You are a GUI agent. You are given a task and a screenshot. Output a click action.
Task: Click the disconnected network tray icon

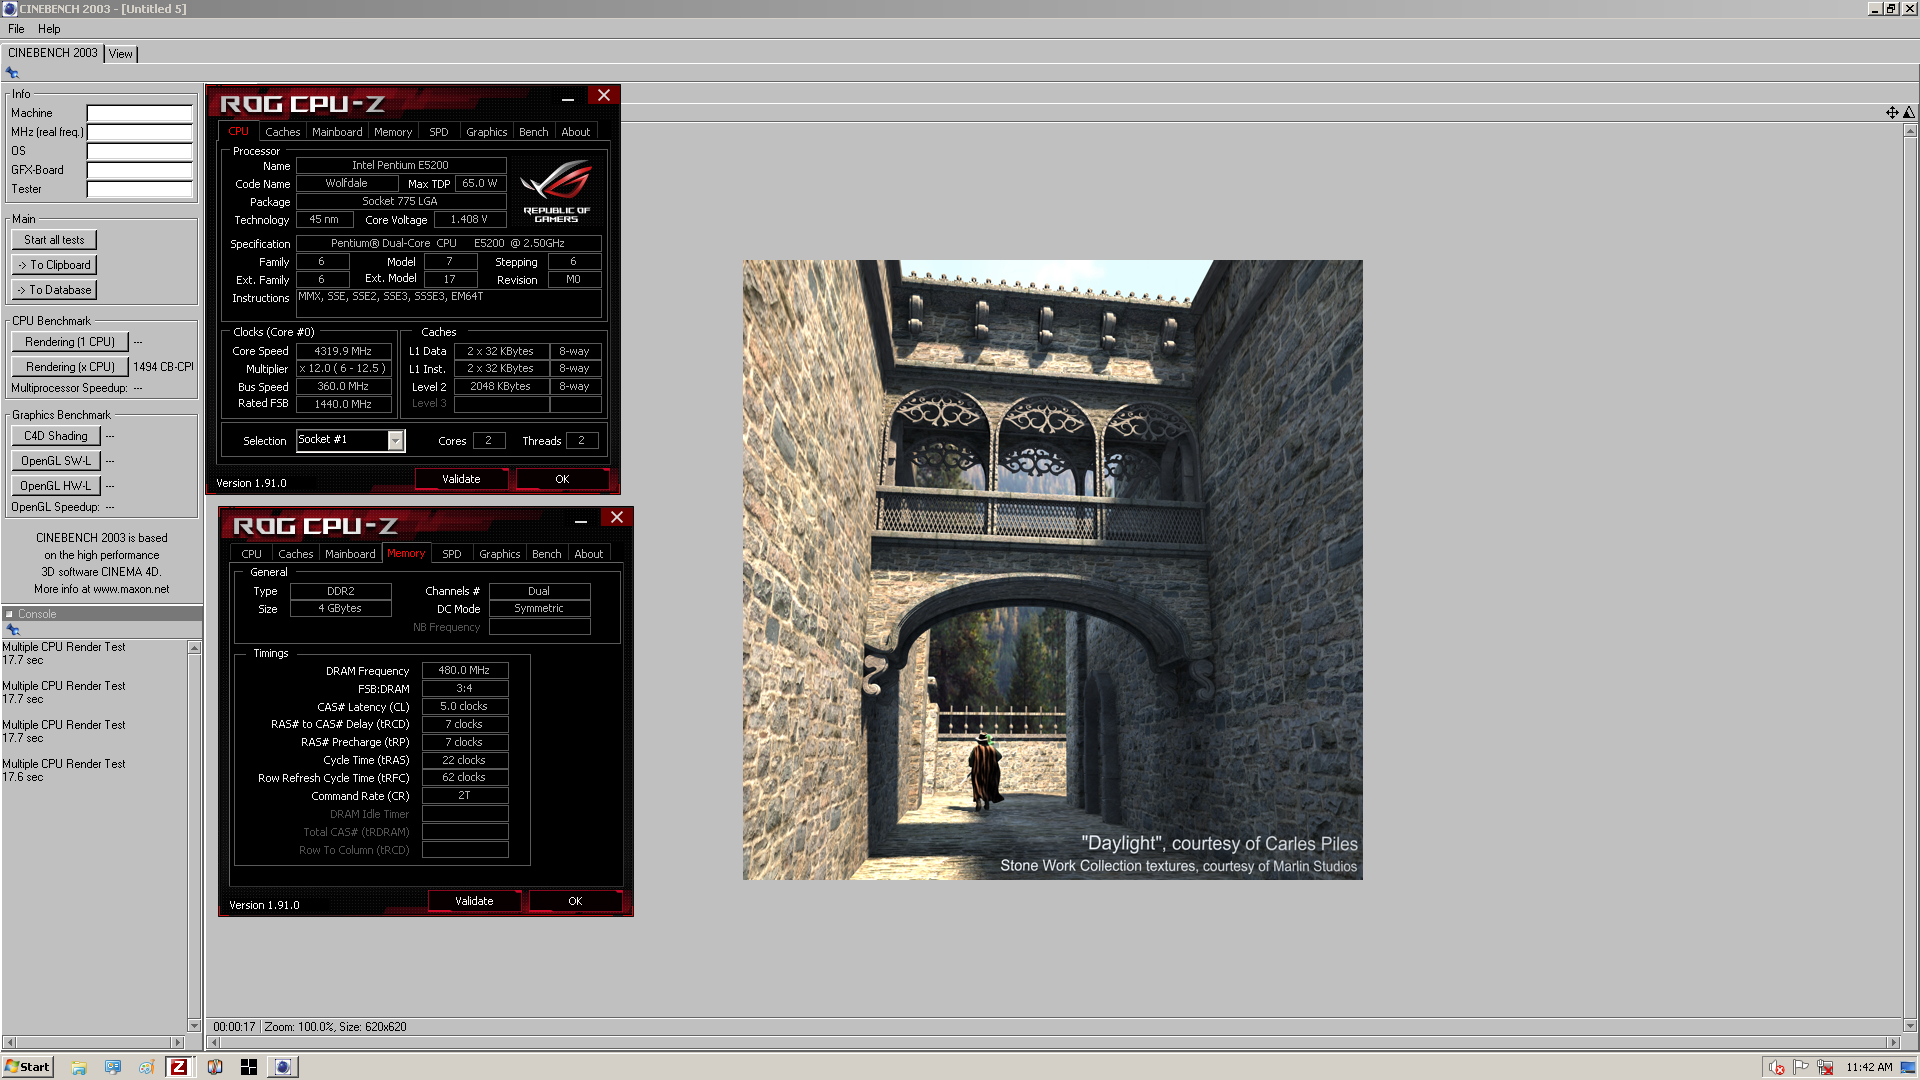point(1825,1067)
